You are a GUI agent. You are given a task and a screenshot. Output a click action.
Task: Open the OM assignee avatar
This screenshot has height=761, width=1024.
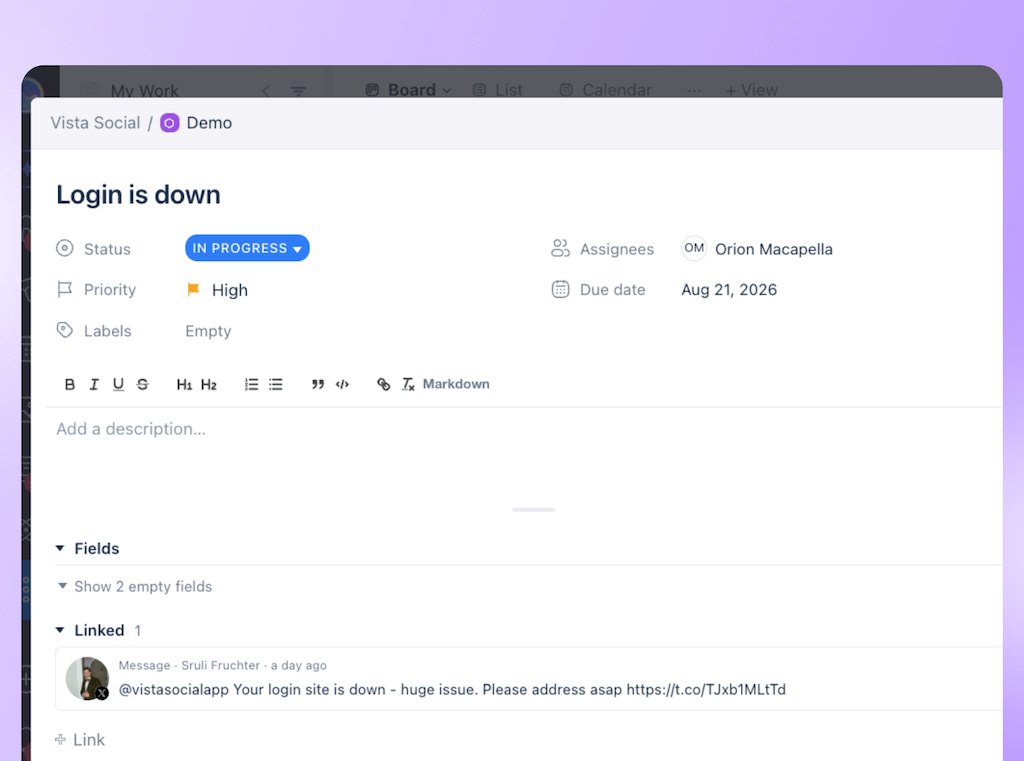pos(694,248)
